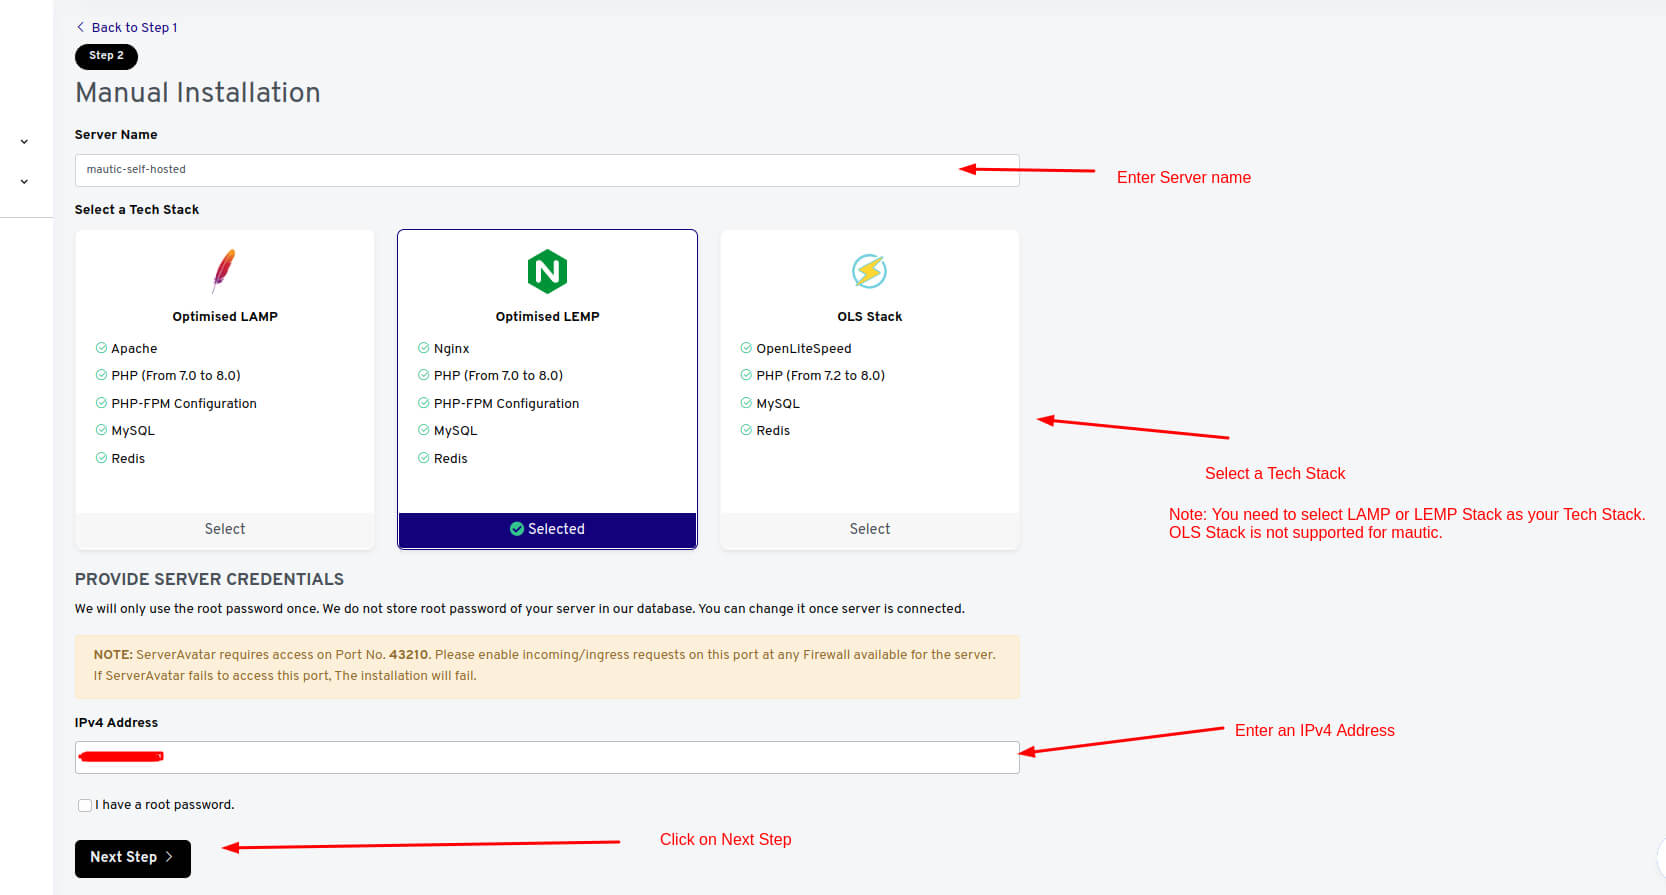The image size is (1666, 895).
Task: Expand the upper sidebar chevron
Action: tap(24, 142)
